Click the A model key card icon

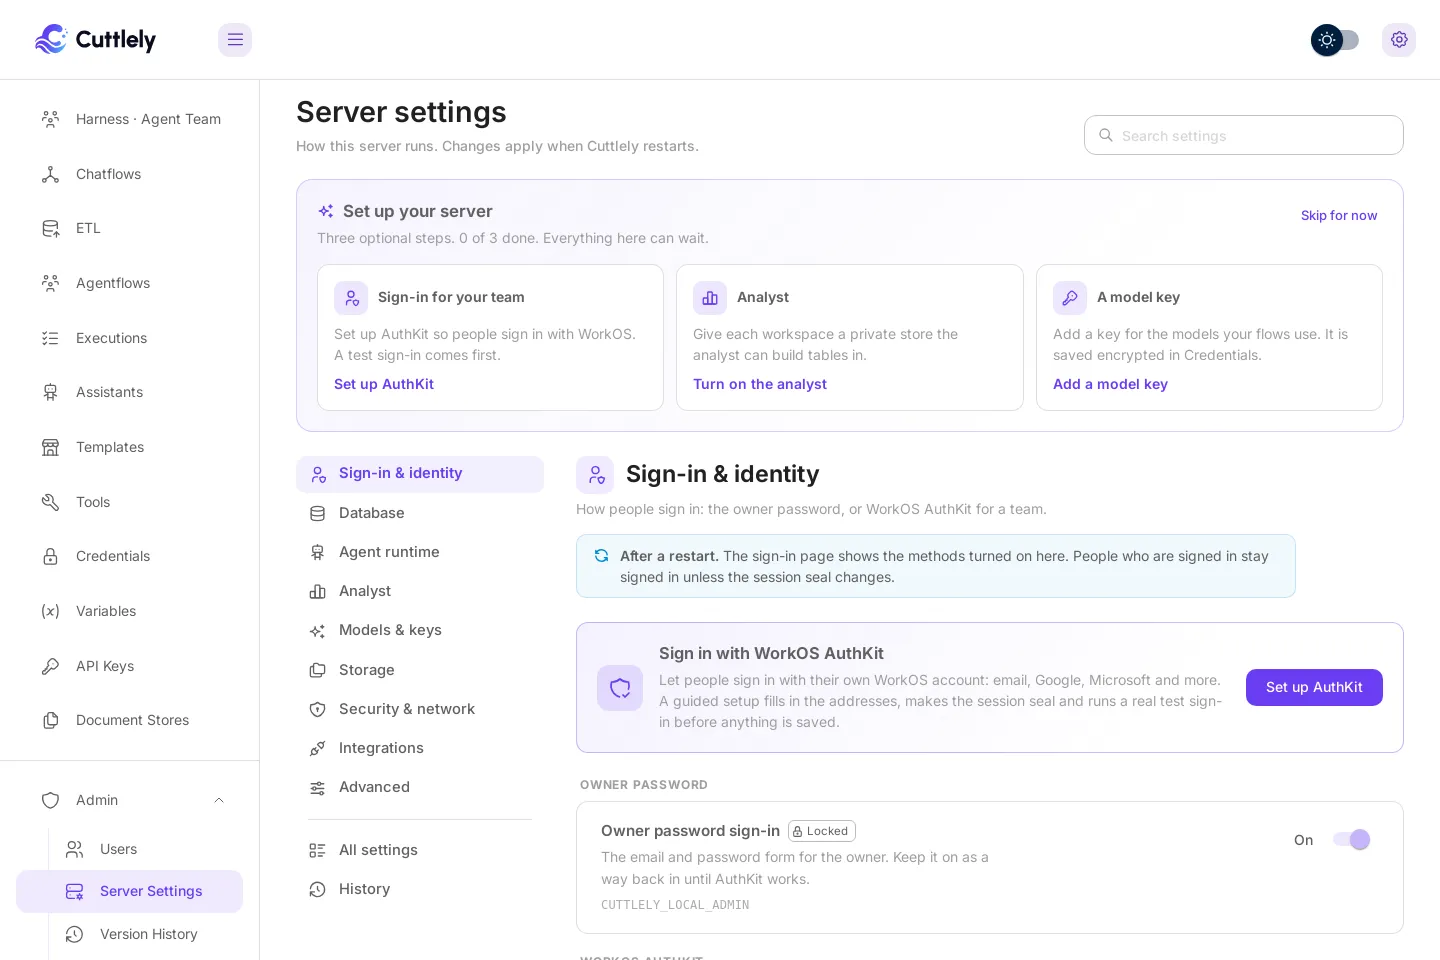(1070, 298)
